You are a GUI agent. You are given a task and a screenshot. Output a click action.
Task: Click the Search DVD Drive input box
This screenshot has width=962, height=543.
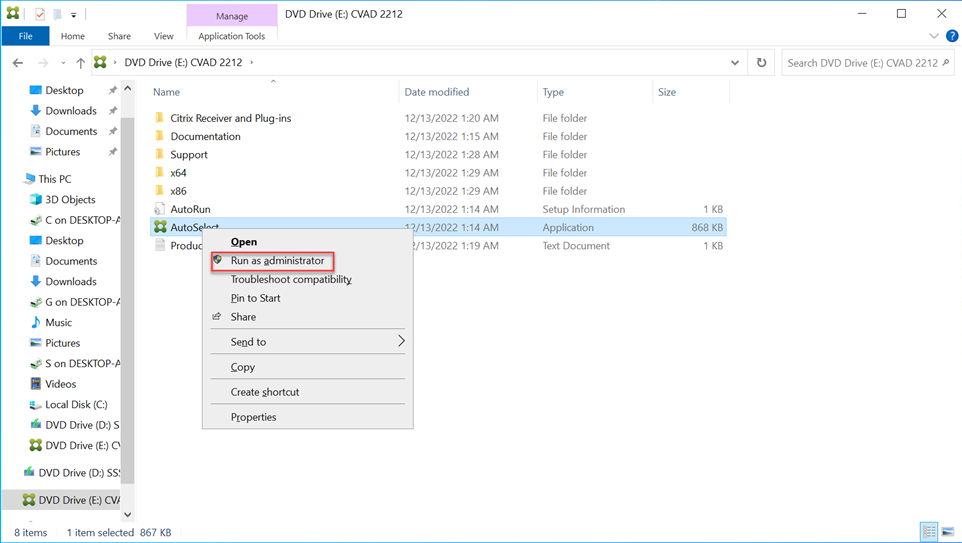point(861,63)
